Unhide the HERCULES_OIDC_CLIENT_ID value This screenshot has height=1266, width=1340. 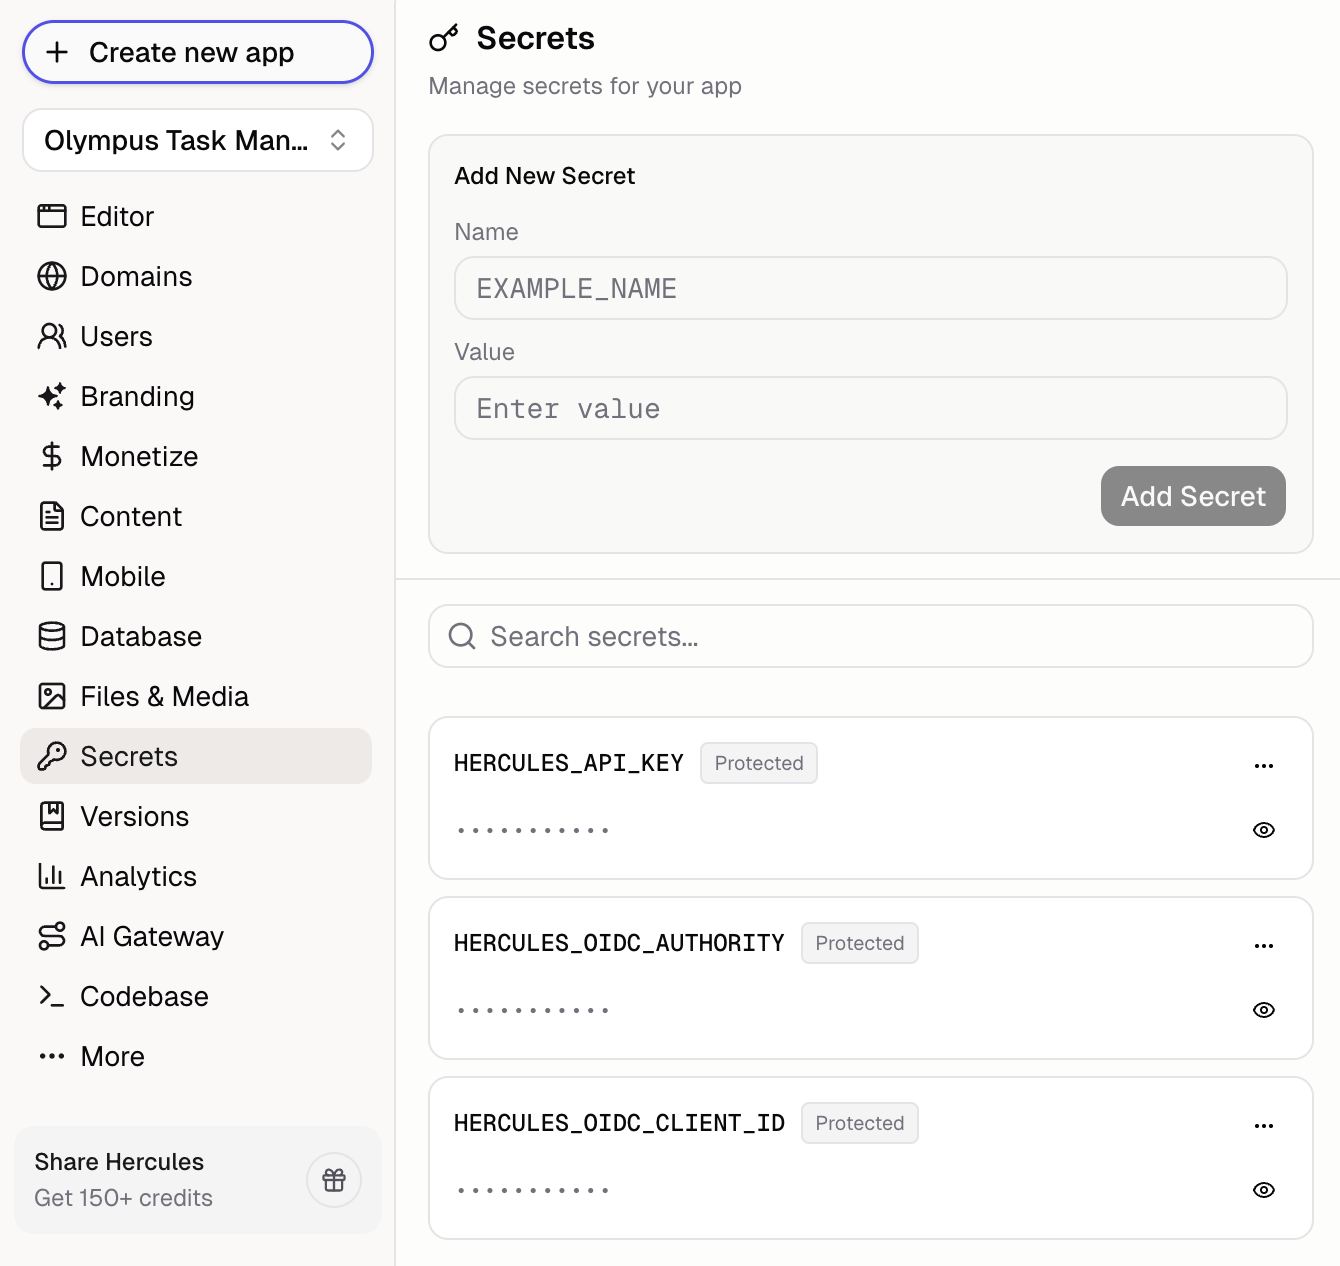pos(1263,1189)
